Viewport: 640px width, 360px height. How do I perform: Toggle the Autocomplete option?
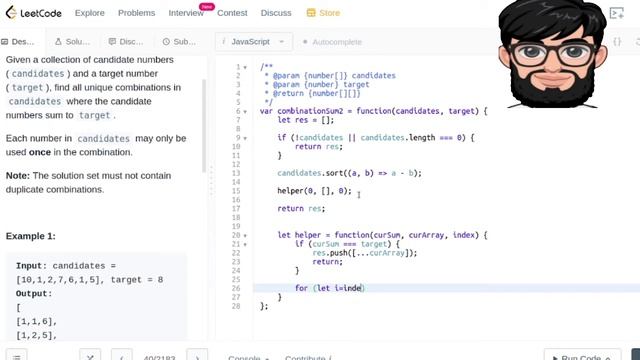coord(332,42)
